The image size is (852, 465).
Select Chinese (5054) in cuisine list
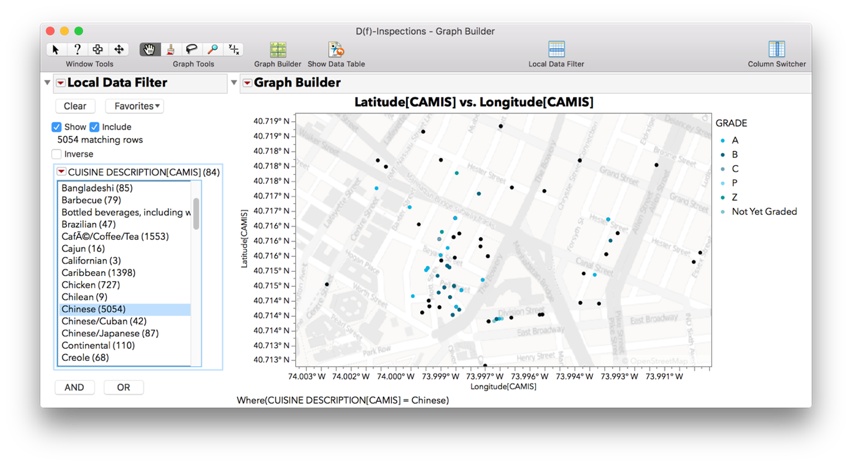(124, 309)
